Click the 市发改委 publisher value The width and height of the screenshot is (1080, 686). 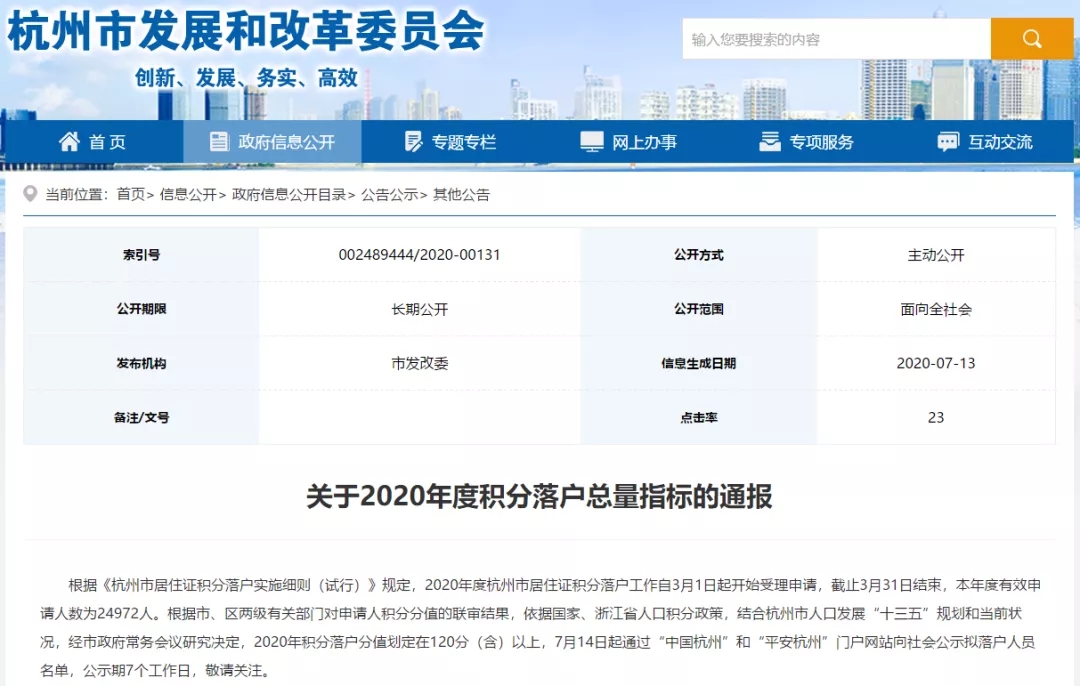(x=419, y=363)
